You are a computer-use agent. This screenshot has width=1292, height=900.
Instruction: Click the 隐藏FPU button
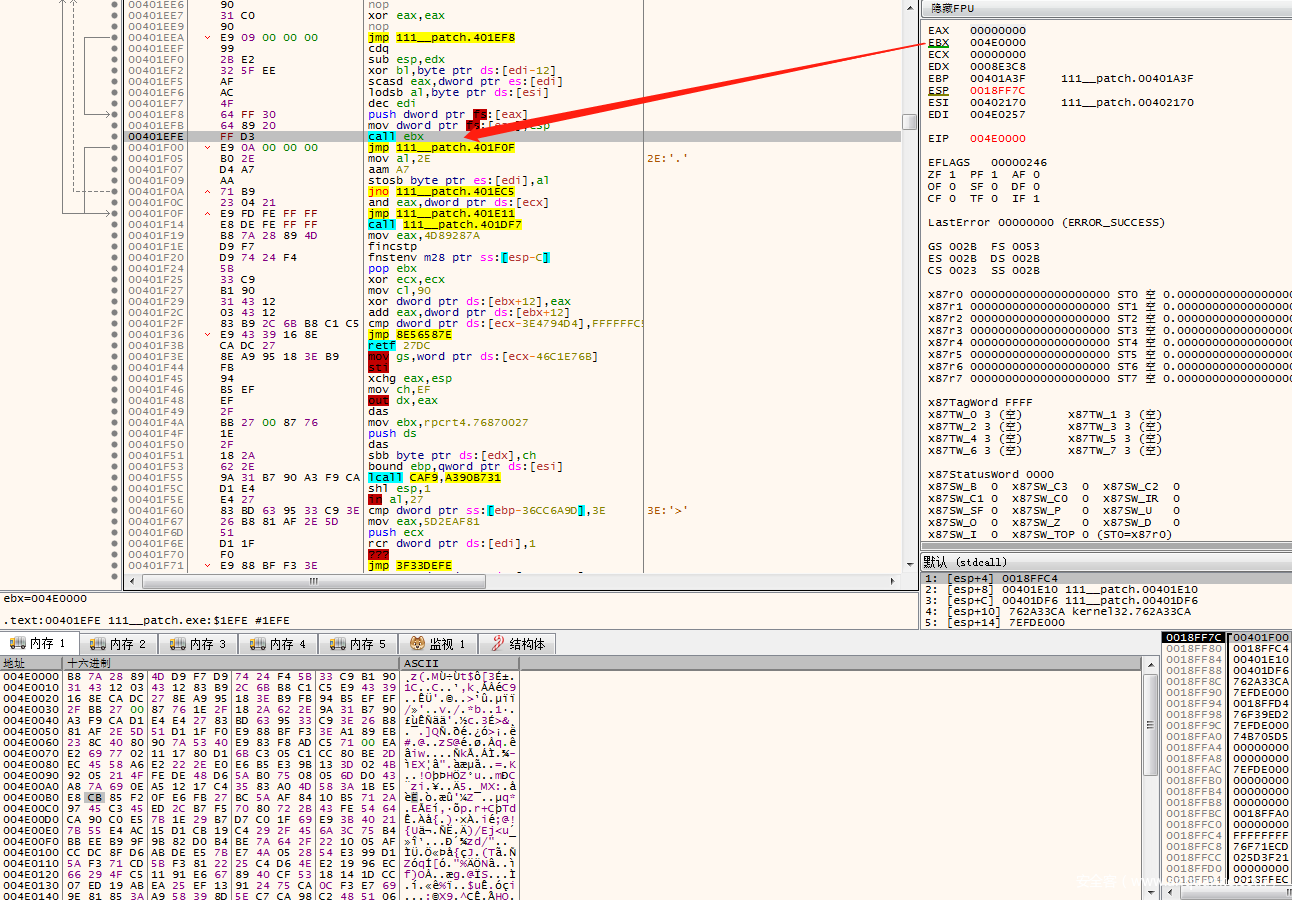click(x=952, y=8)
